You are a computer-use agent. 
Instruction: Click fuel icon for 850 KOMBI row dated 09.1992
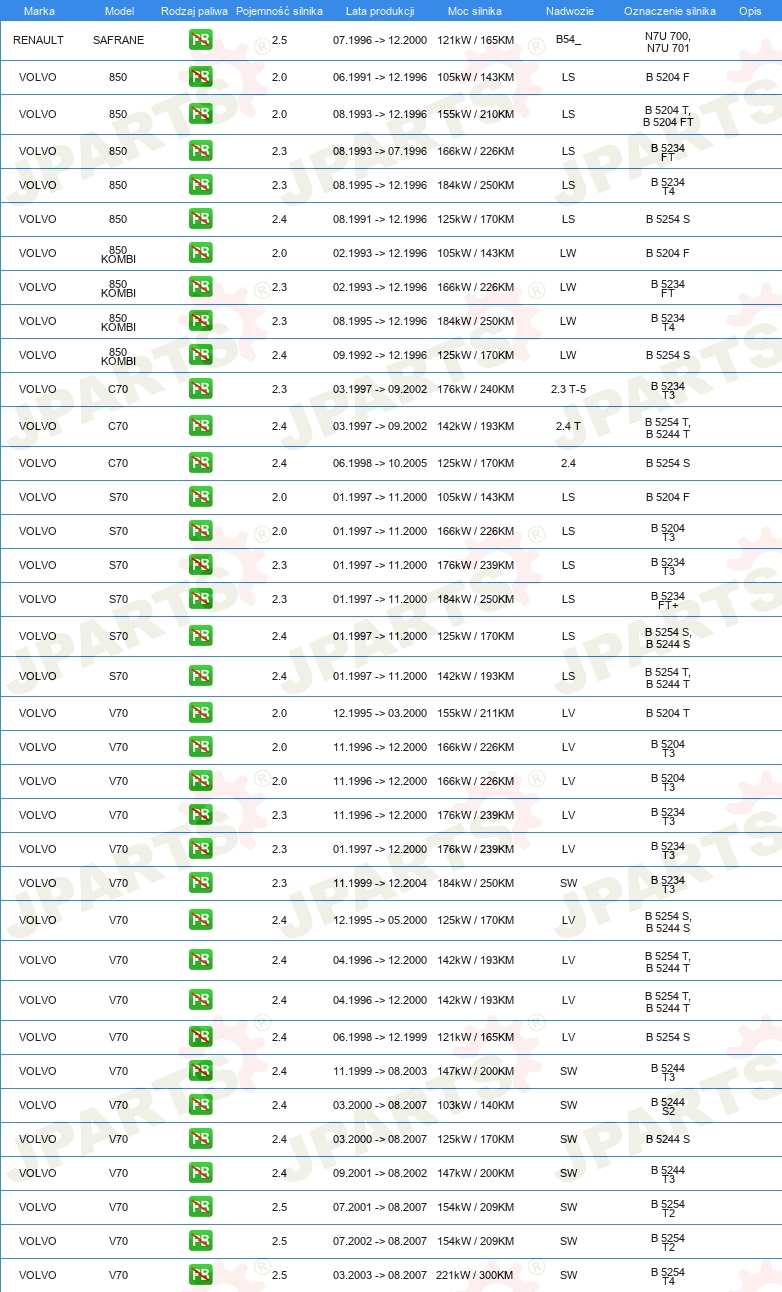tap(200, 355)
